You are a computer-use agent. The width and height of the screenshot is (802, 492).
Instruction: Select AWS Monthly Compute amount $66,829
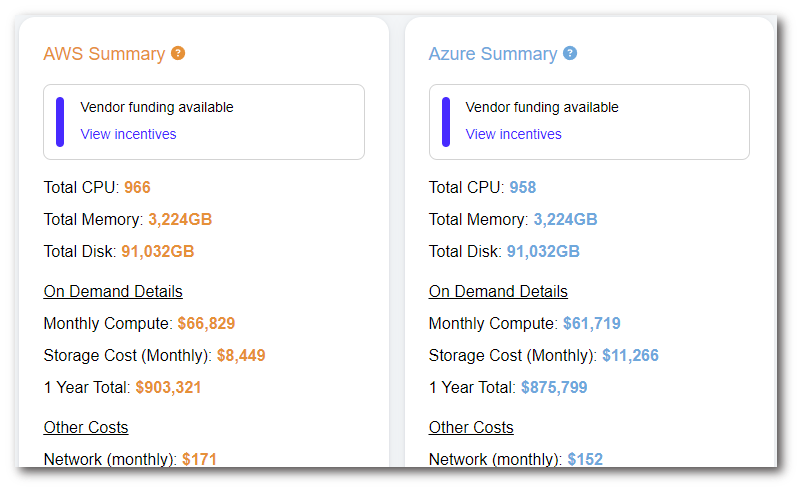click(206, 323)
